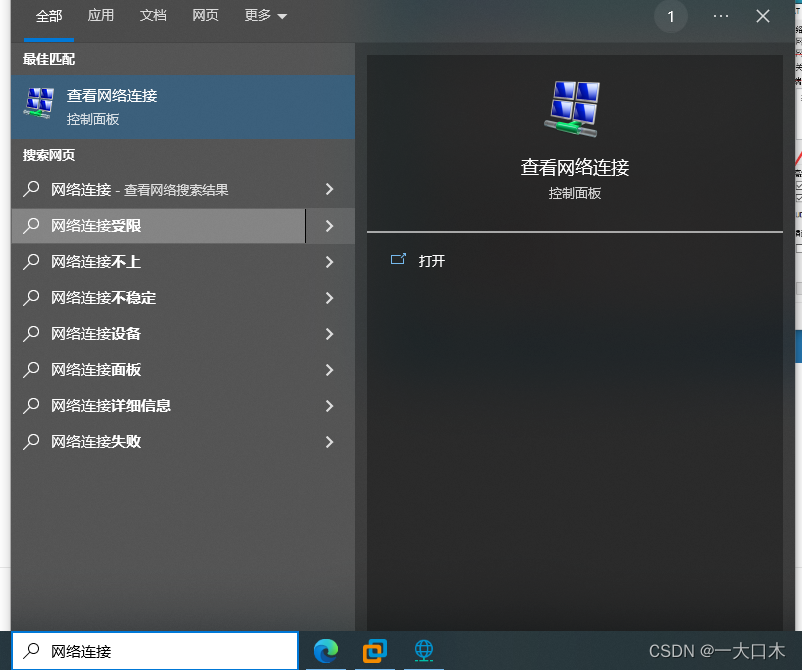This screenshot has width=802, height=670.
Task: Expand arrow beside 网络连接详细信息
Action: [x=329, y=406]
